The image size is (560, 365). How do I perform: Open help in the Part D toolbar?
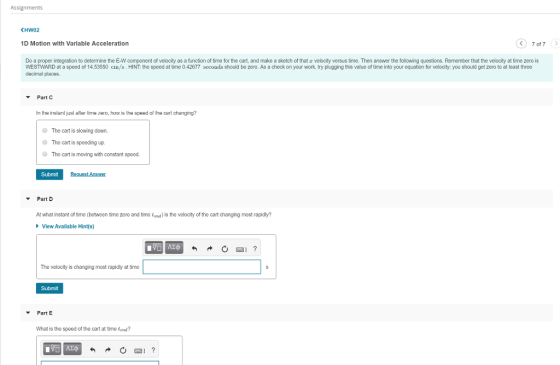coord(255,249)
